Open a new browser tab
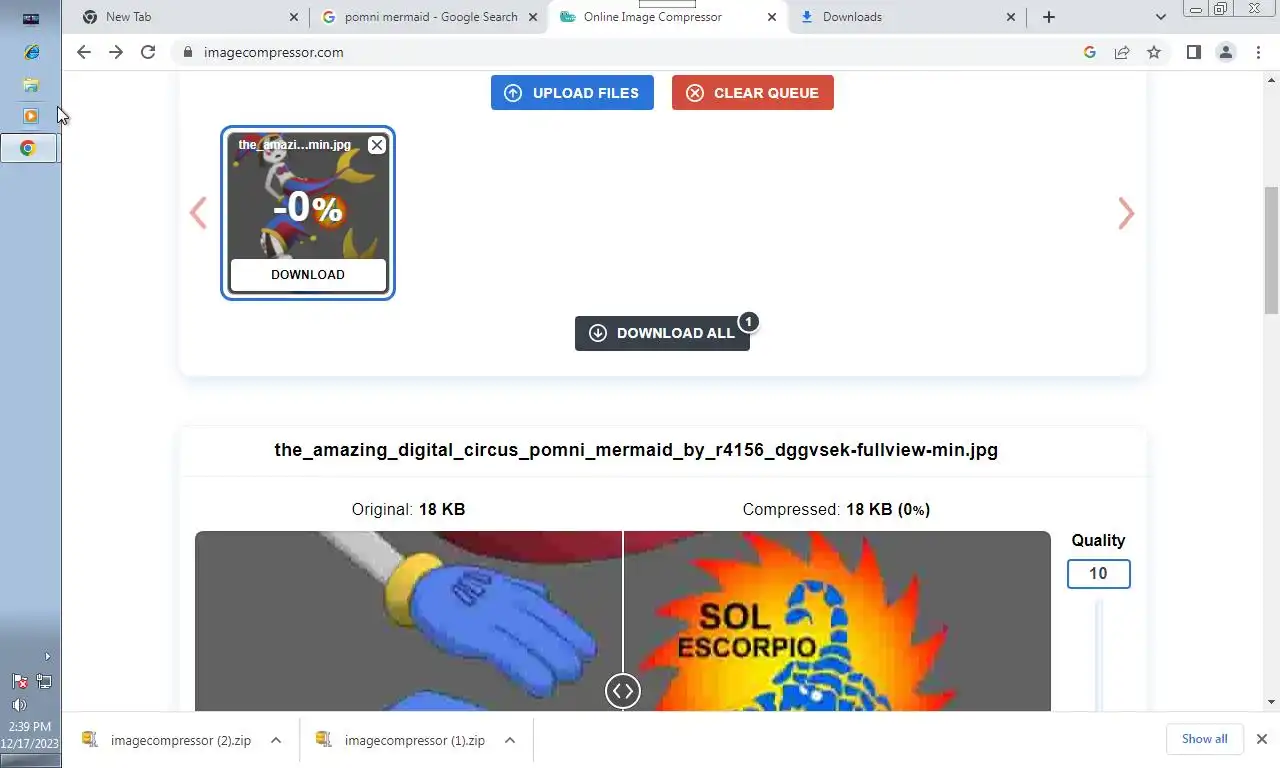 pyautogui.click(x=1048, y=17)
